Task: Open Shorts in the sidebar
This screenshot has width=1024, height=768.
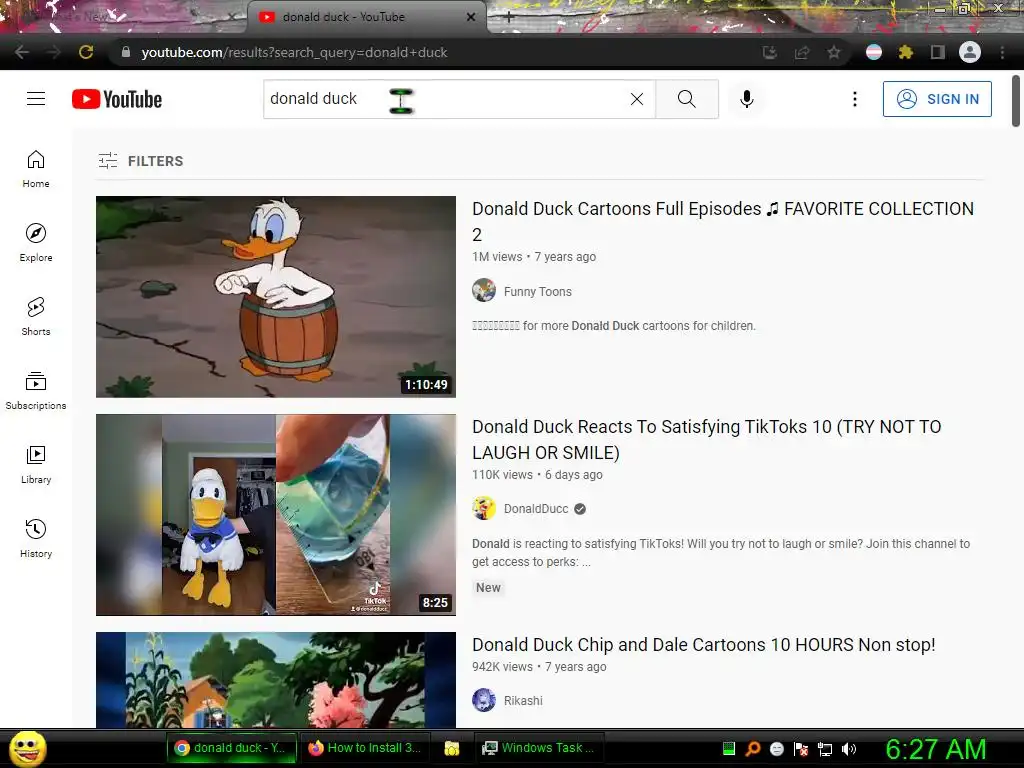Action: pos(36,317)
